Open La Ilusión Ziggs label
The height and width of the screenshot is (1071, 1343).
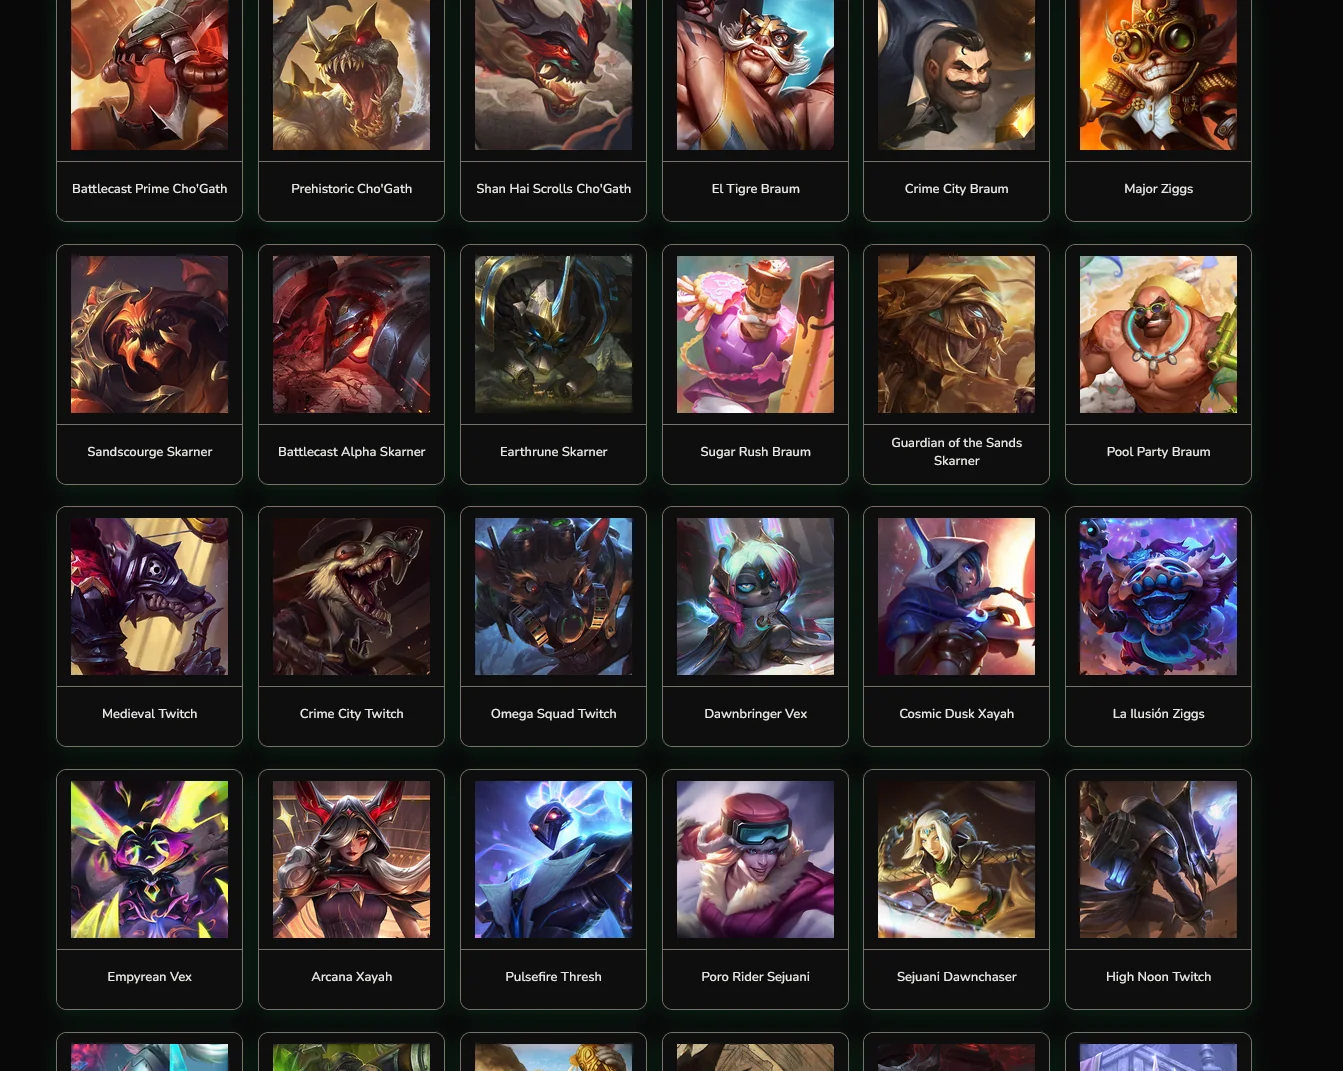[x=1158, y=714]
